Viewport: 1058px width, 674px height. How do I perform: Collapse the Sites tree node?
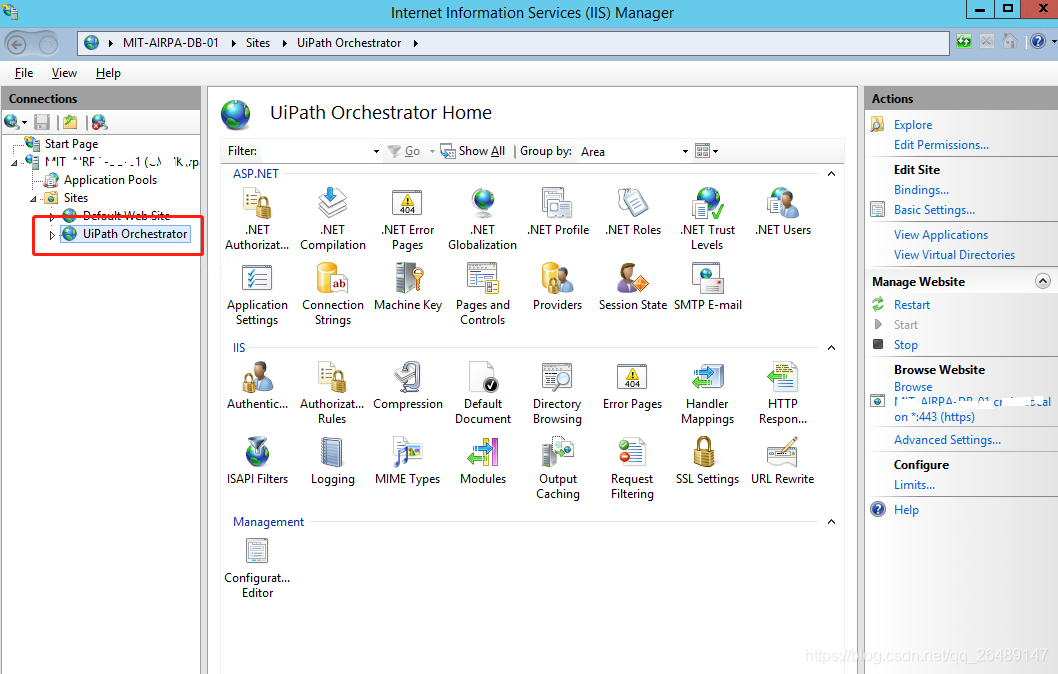point(33,199)
